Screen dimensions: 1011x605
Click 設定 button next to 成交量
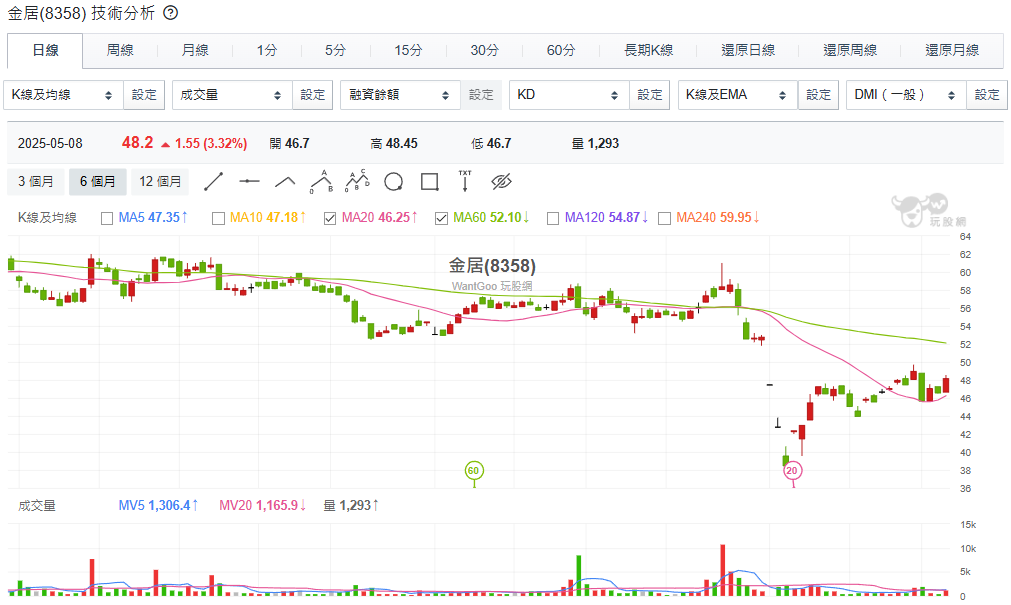[x=313, y=95]
